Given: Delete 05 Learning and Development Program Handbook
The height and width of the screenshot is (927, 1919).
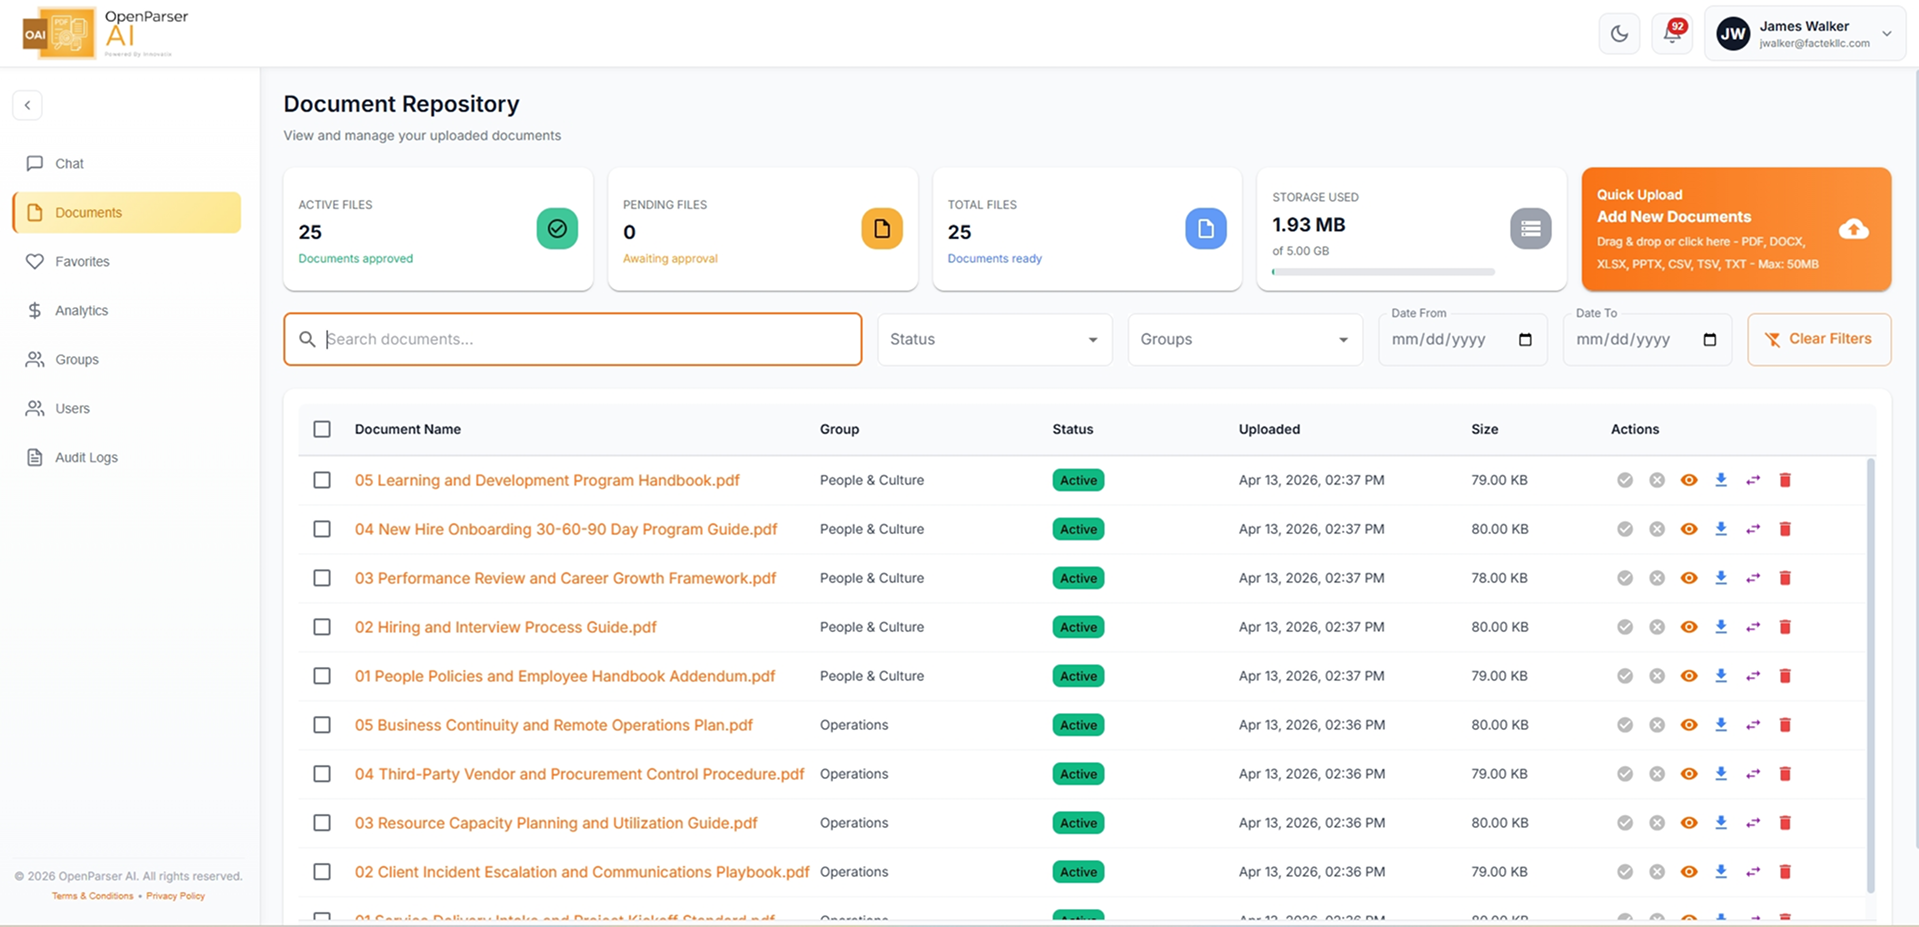Looking at the screenshot, I should click(x=1785, y=480).
